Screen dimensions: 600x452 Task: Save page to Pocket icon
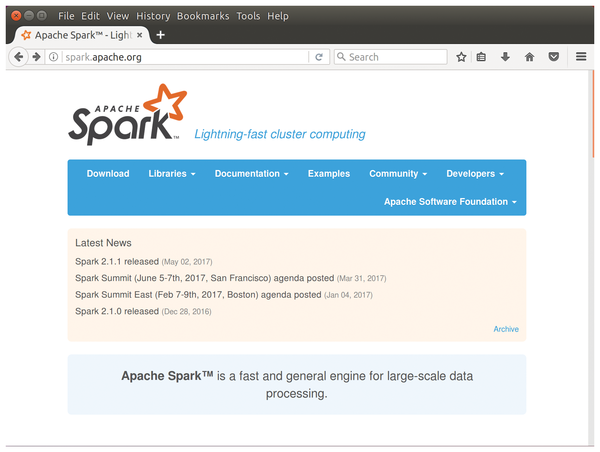click(x=553, y=57)
